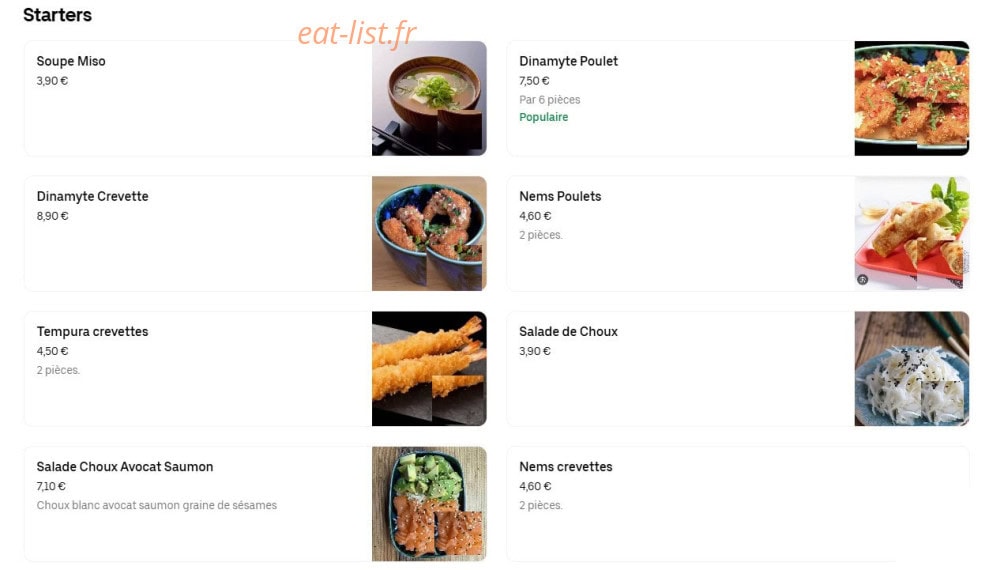The width and height of the screenshot is (989, 570).
Task: Select the Salade de Choux item title
Action: pyautogui.click(x=568, y=332)
